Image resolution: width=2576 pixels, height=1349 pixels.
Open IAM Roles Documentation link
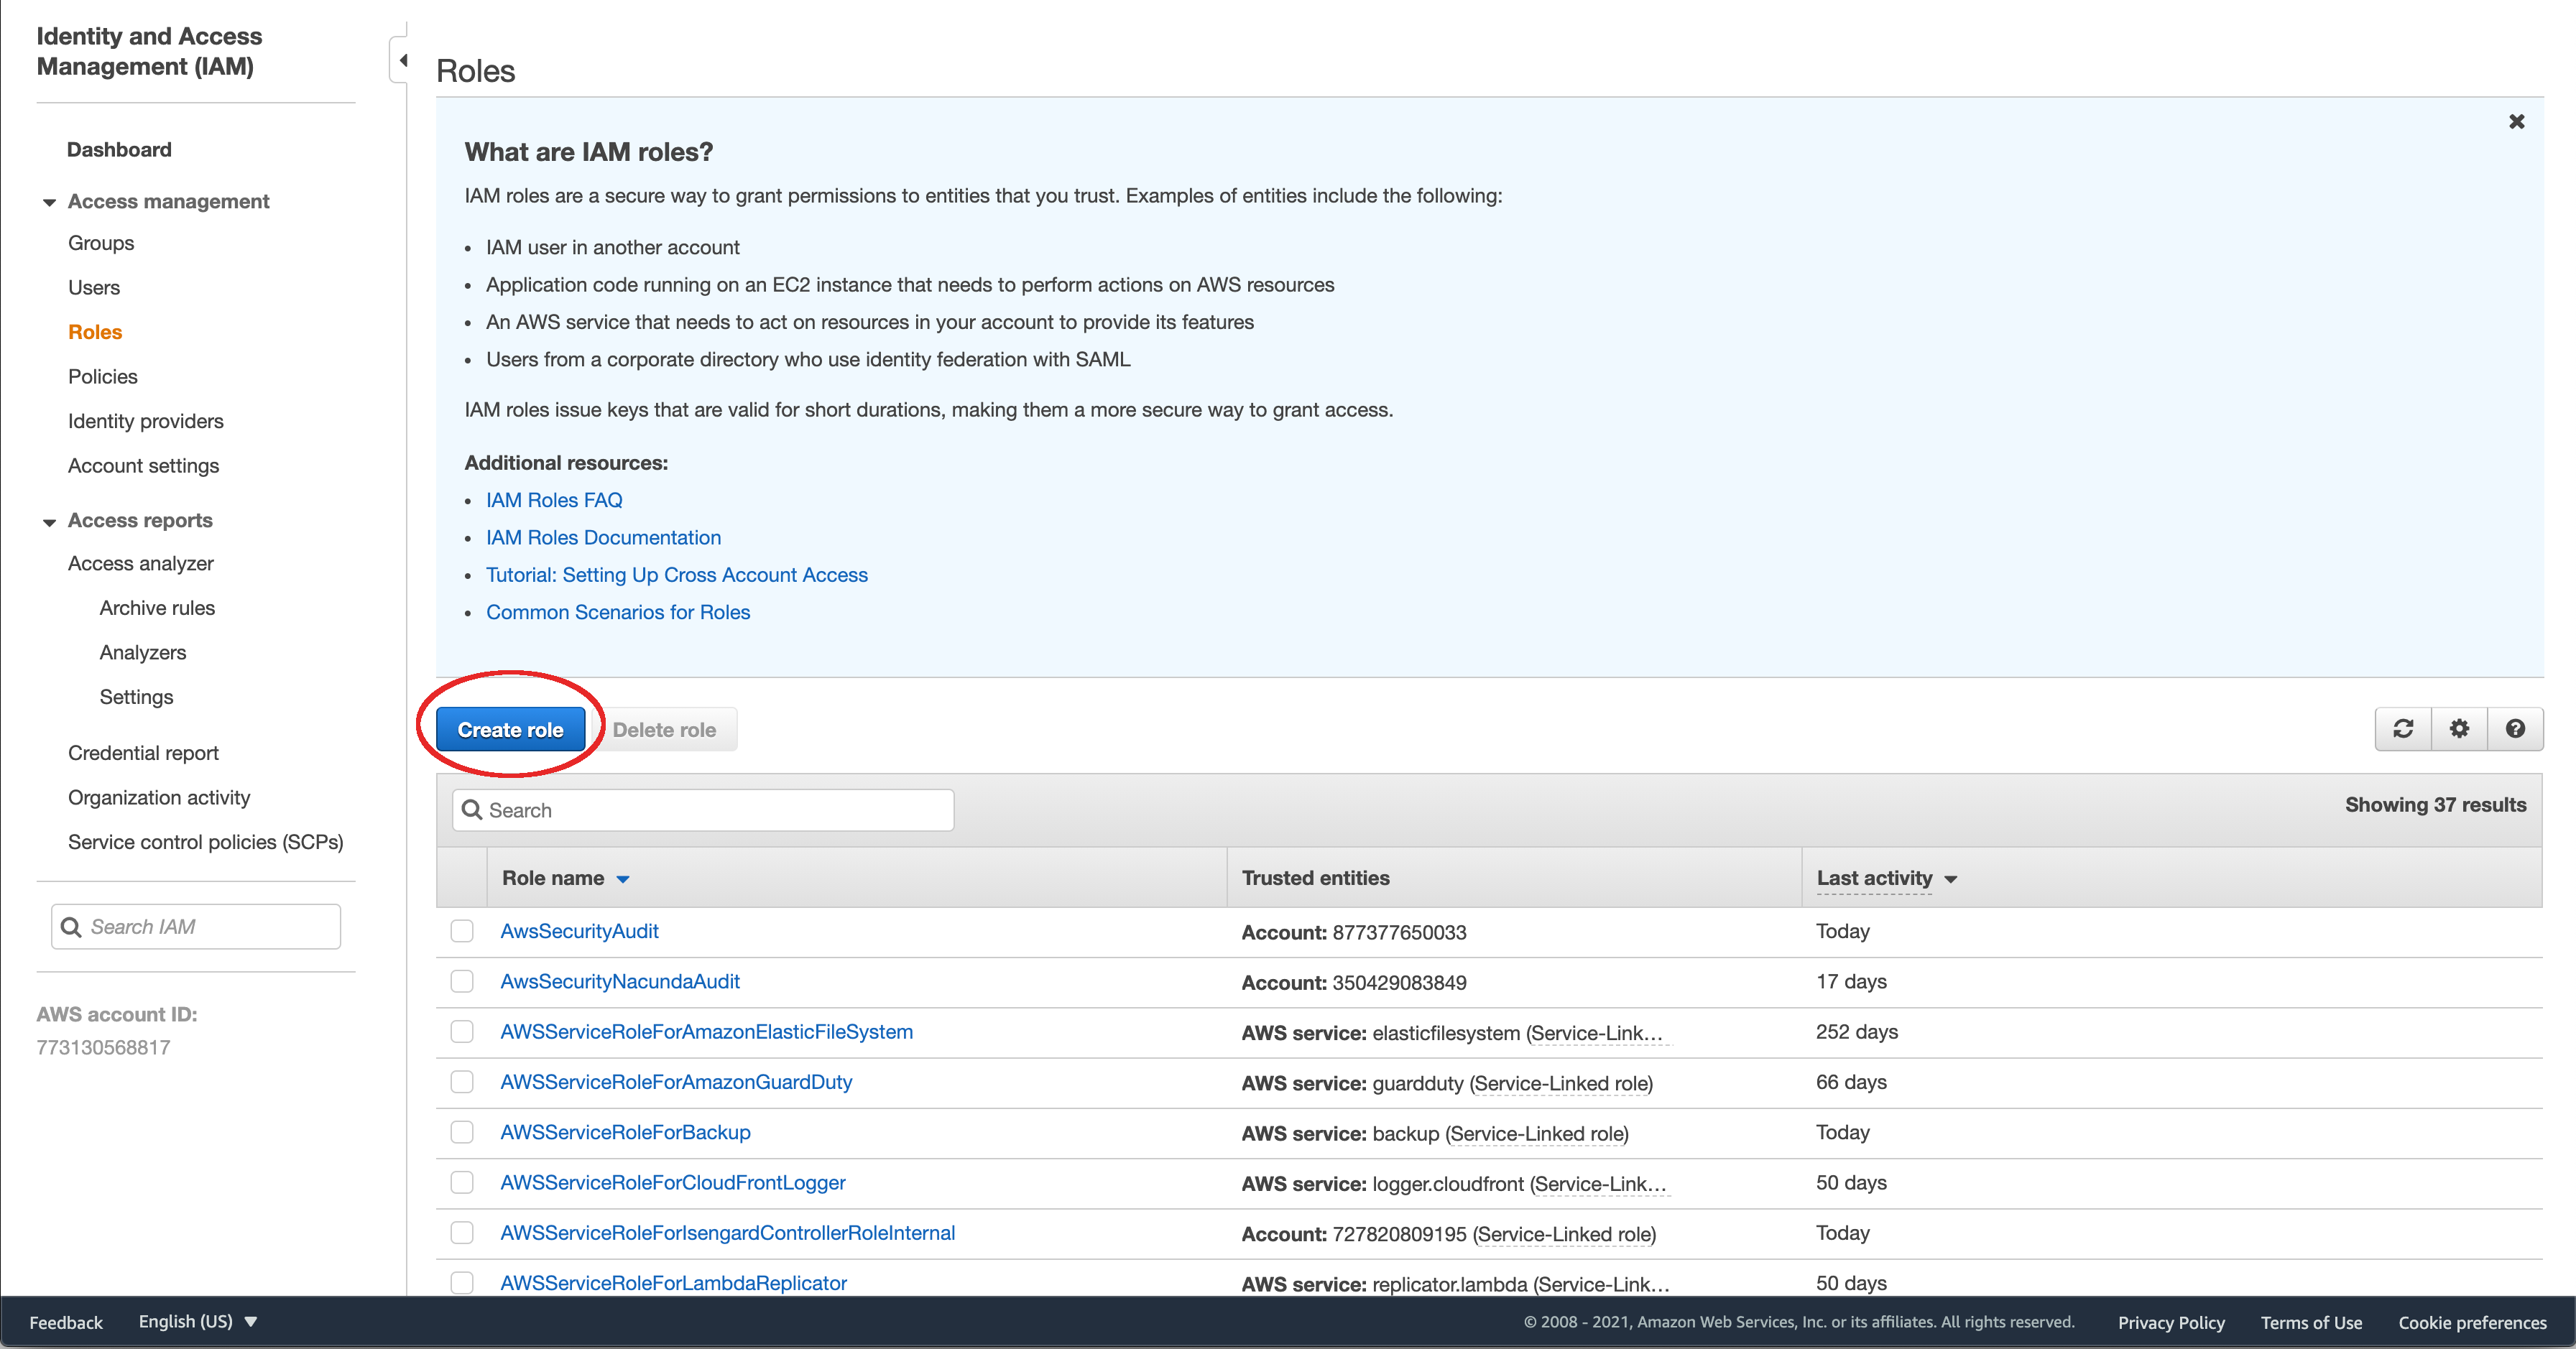603,538
